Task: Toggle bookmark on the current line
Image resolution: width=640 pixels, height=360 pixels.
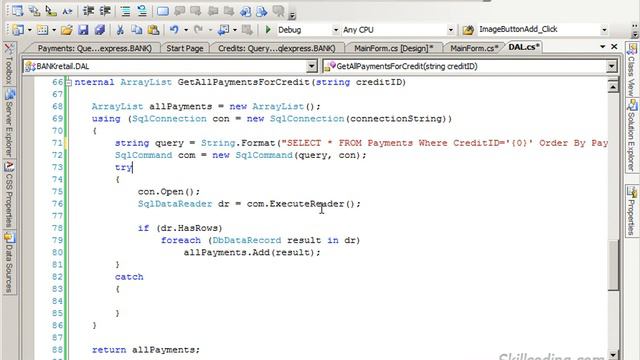Action: click(163, 11)
